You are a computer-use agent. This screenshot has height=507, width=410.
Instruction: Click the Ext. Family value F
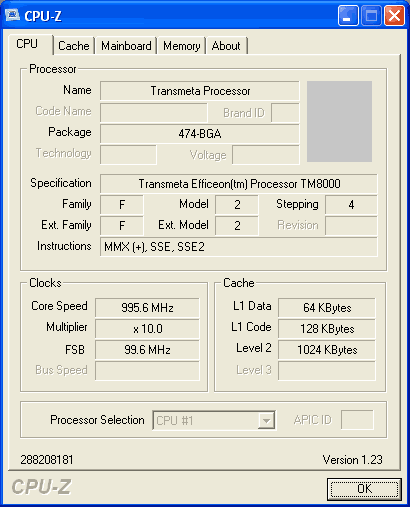(122, 226)
